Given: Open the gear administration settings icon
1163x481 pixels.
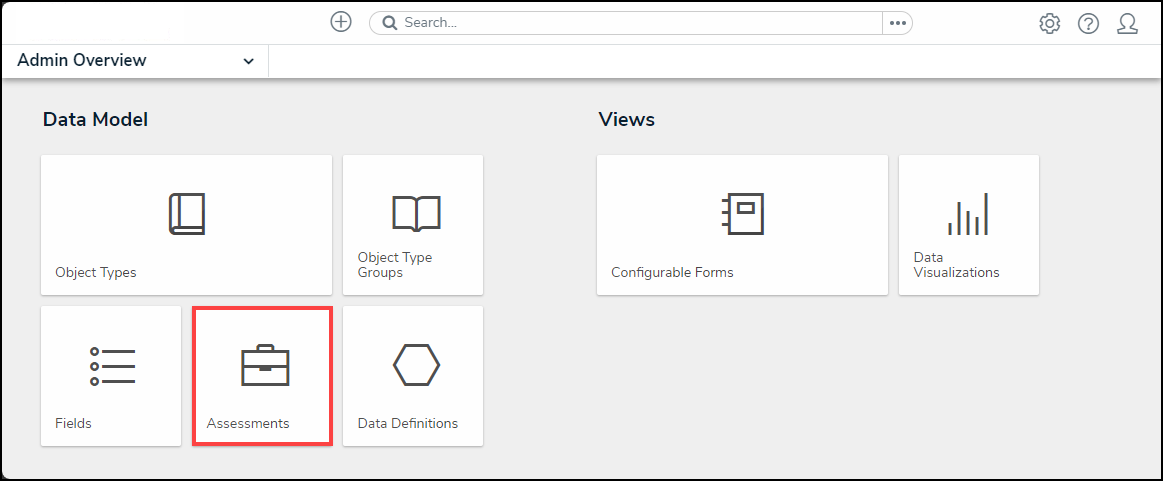Looking at the screenshot, I should click(1049, 24).
